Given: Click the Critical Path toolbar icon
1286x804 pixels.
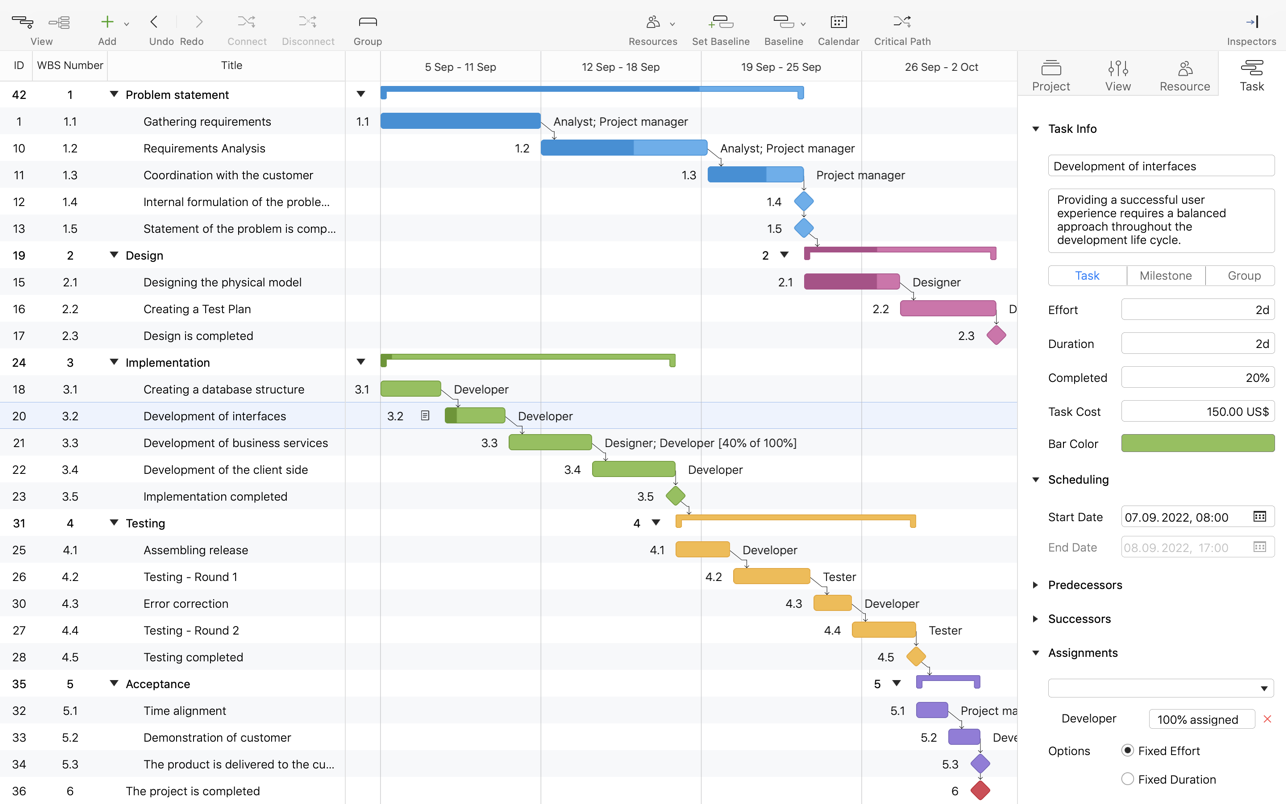Looking at the screenshot, I should click(902, 22).
